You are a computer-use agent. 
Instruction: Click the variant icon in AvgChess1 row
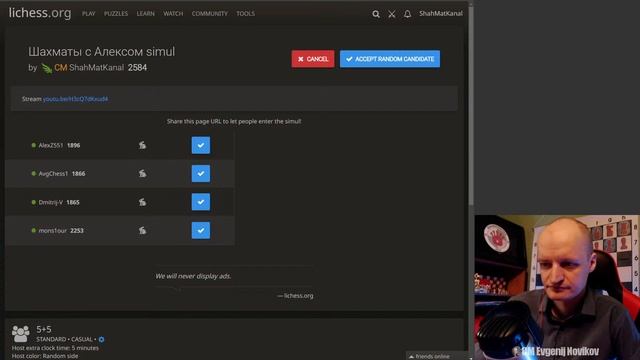tap(142, 173)
